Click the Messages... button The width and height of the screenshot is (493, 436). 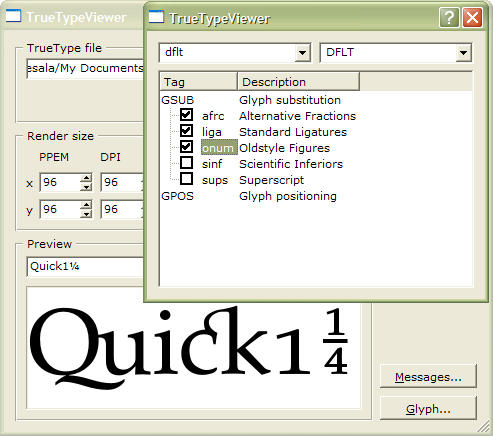coord(428,377)
